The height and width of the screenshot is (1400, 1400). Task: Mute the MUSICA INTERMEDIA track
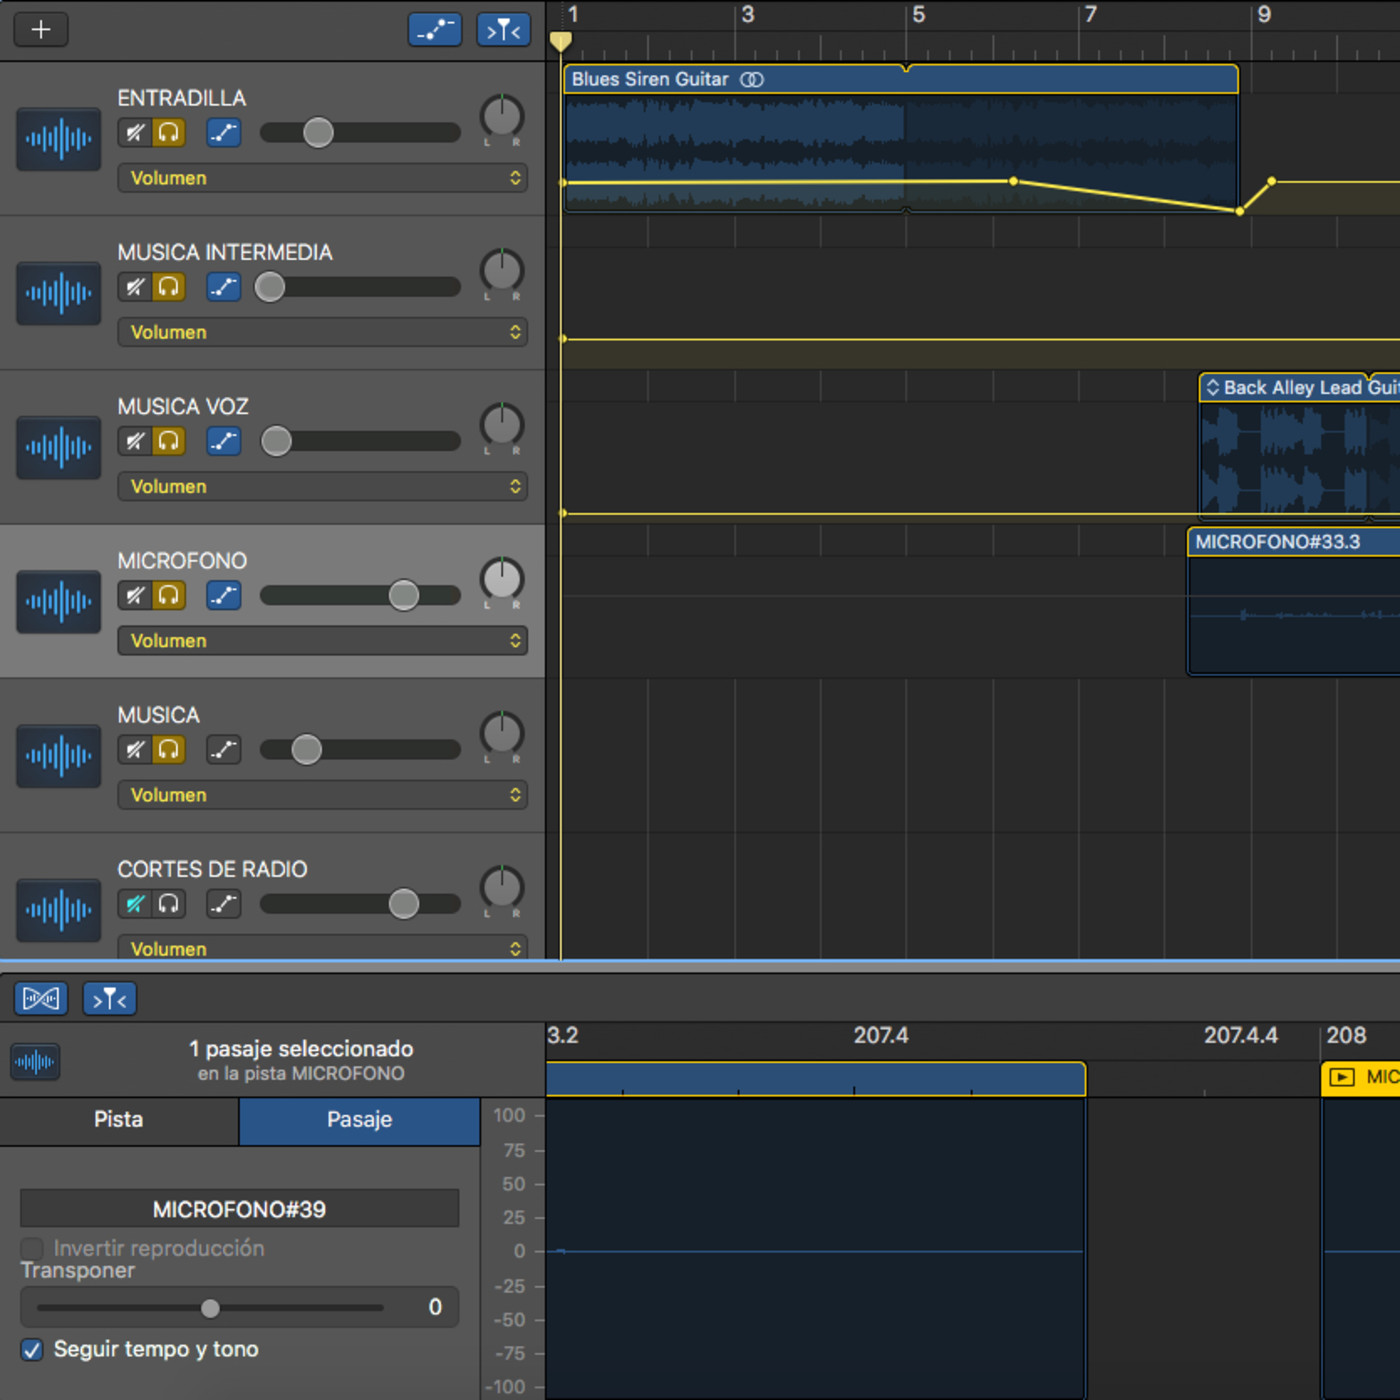click(135, 287)
